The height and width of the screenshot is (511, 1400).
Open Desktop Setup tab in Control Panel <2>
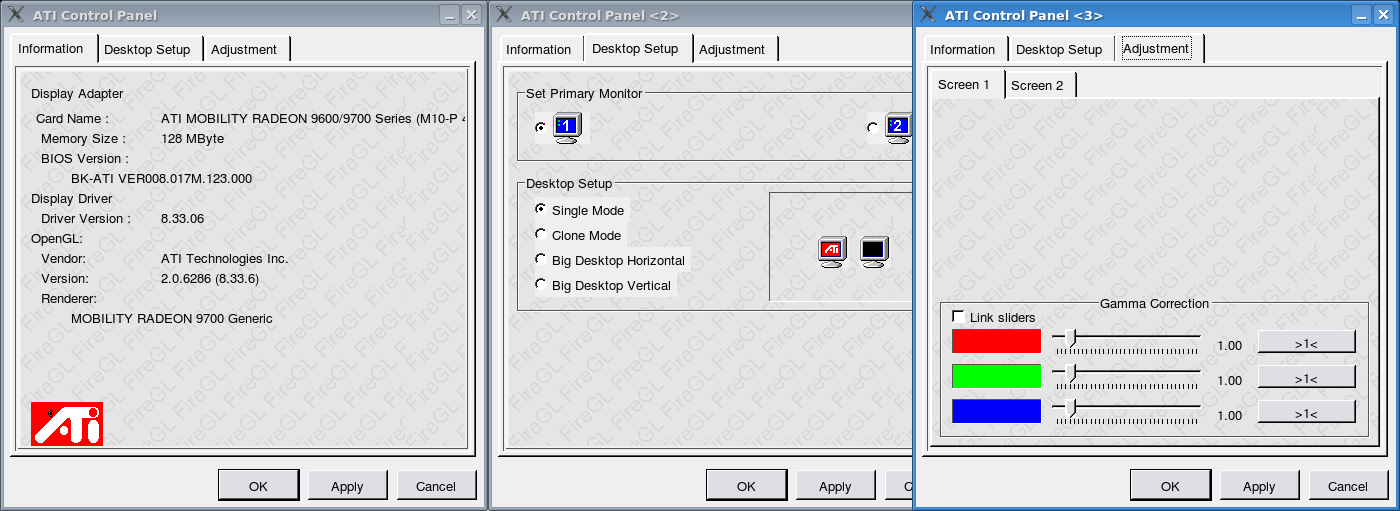point(635,48)
